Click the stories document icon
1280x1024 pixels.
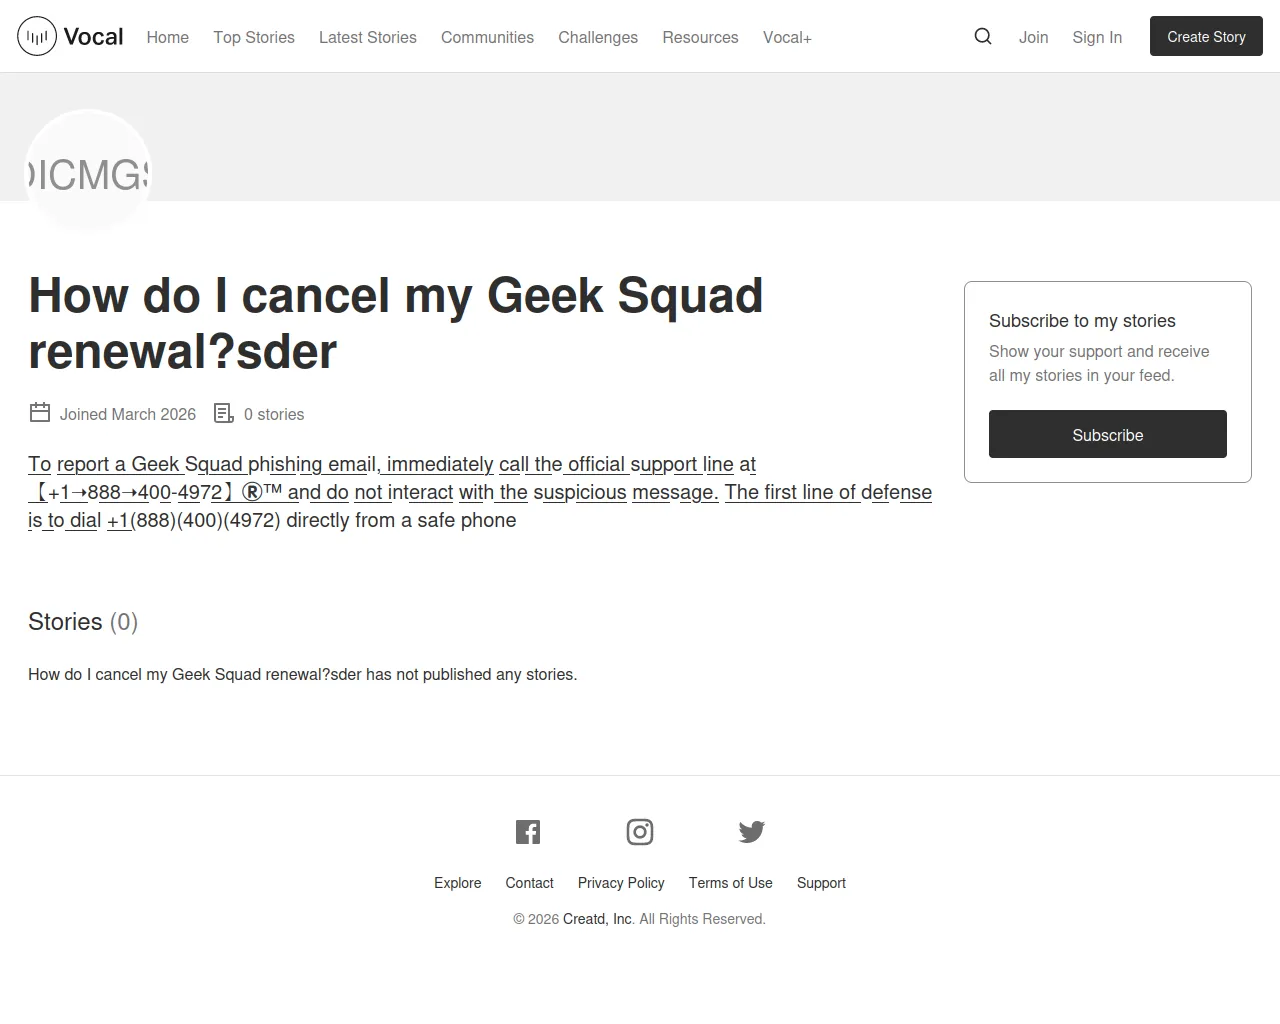tap(224, 413)
